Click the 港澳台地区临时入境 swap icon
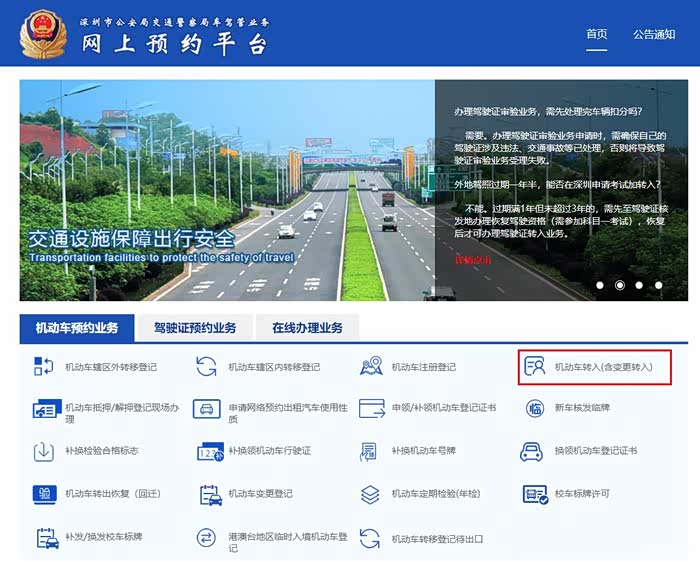 [206, 537]
